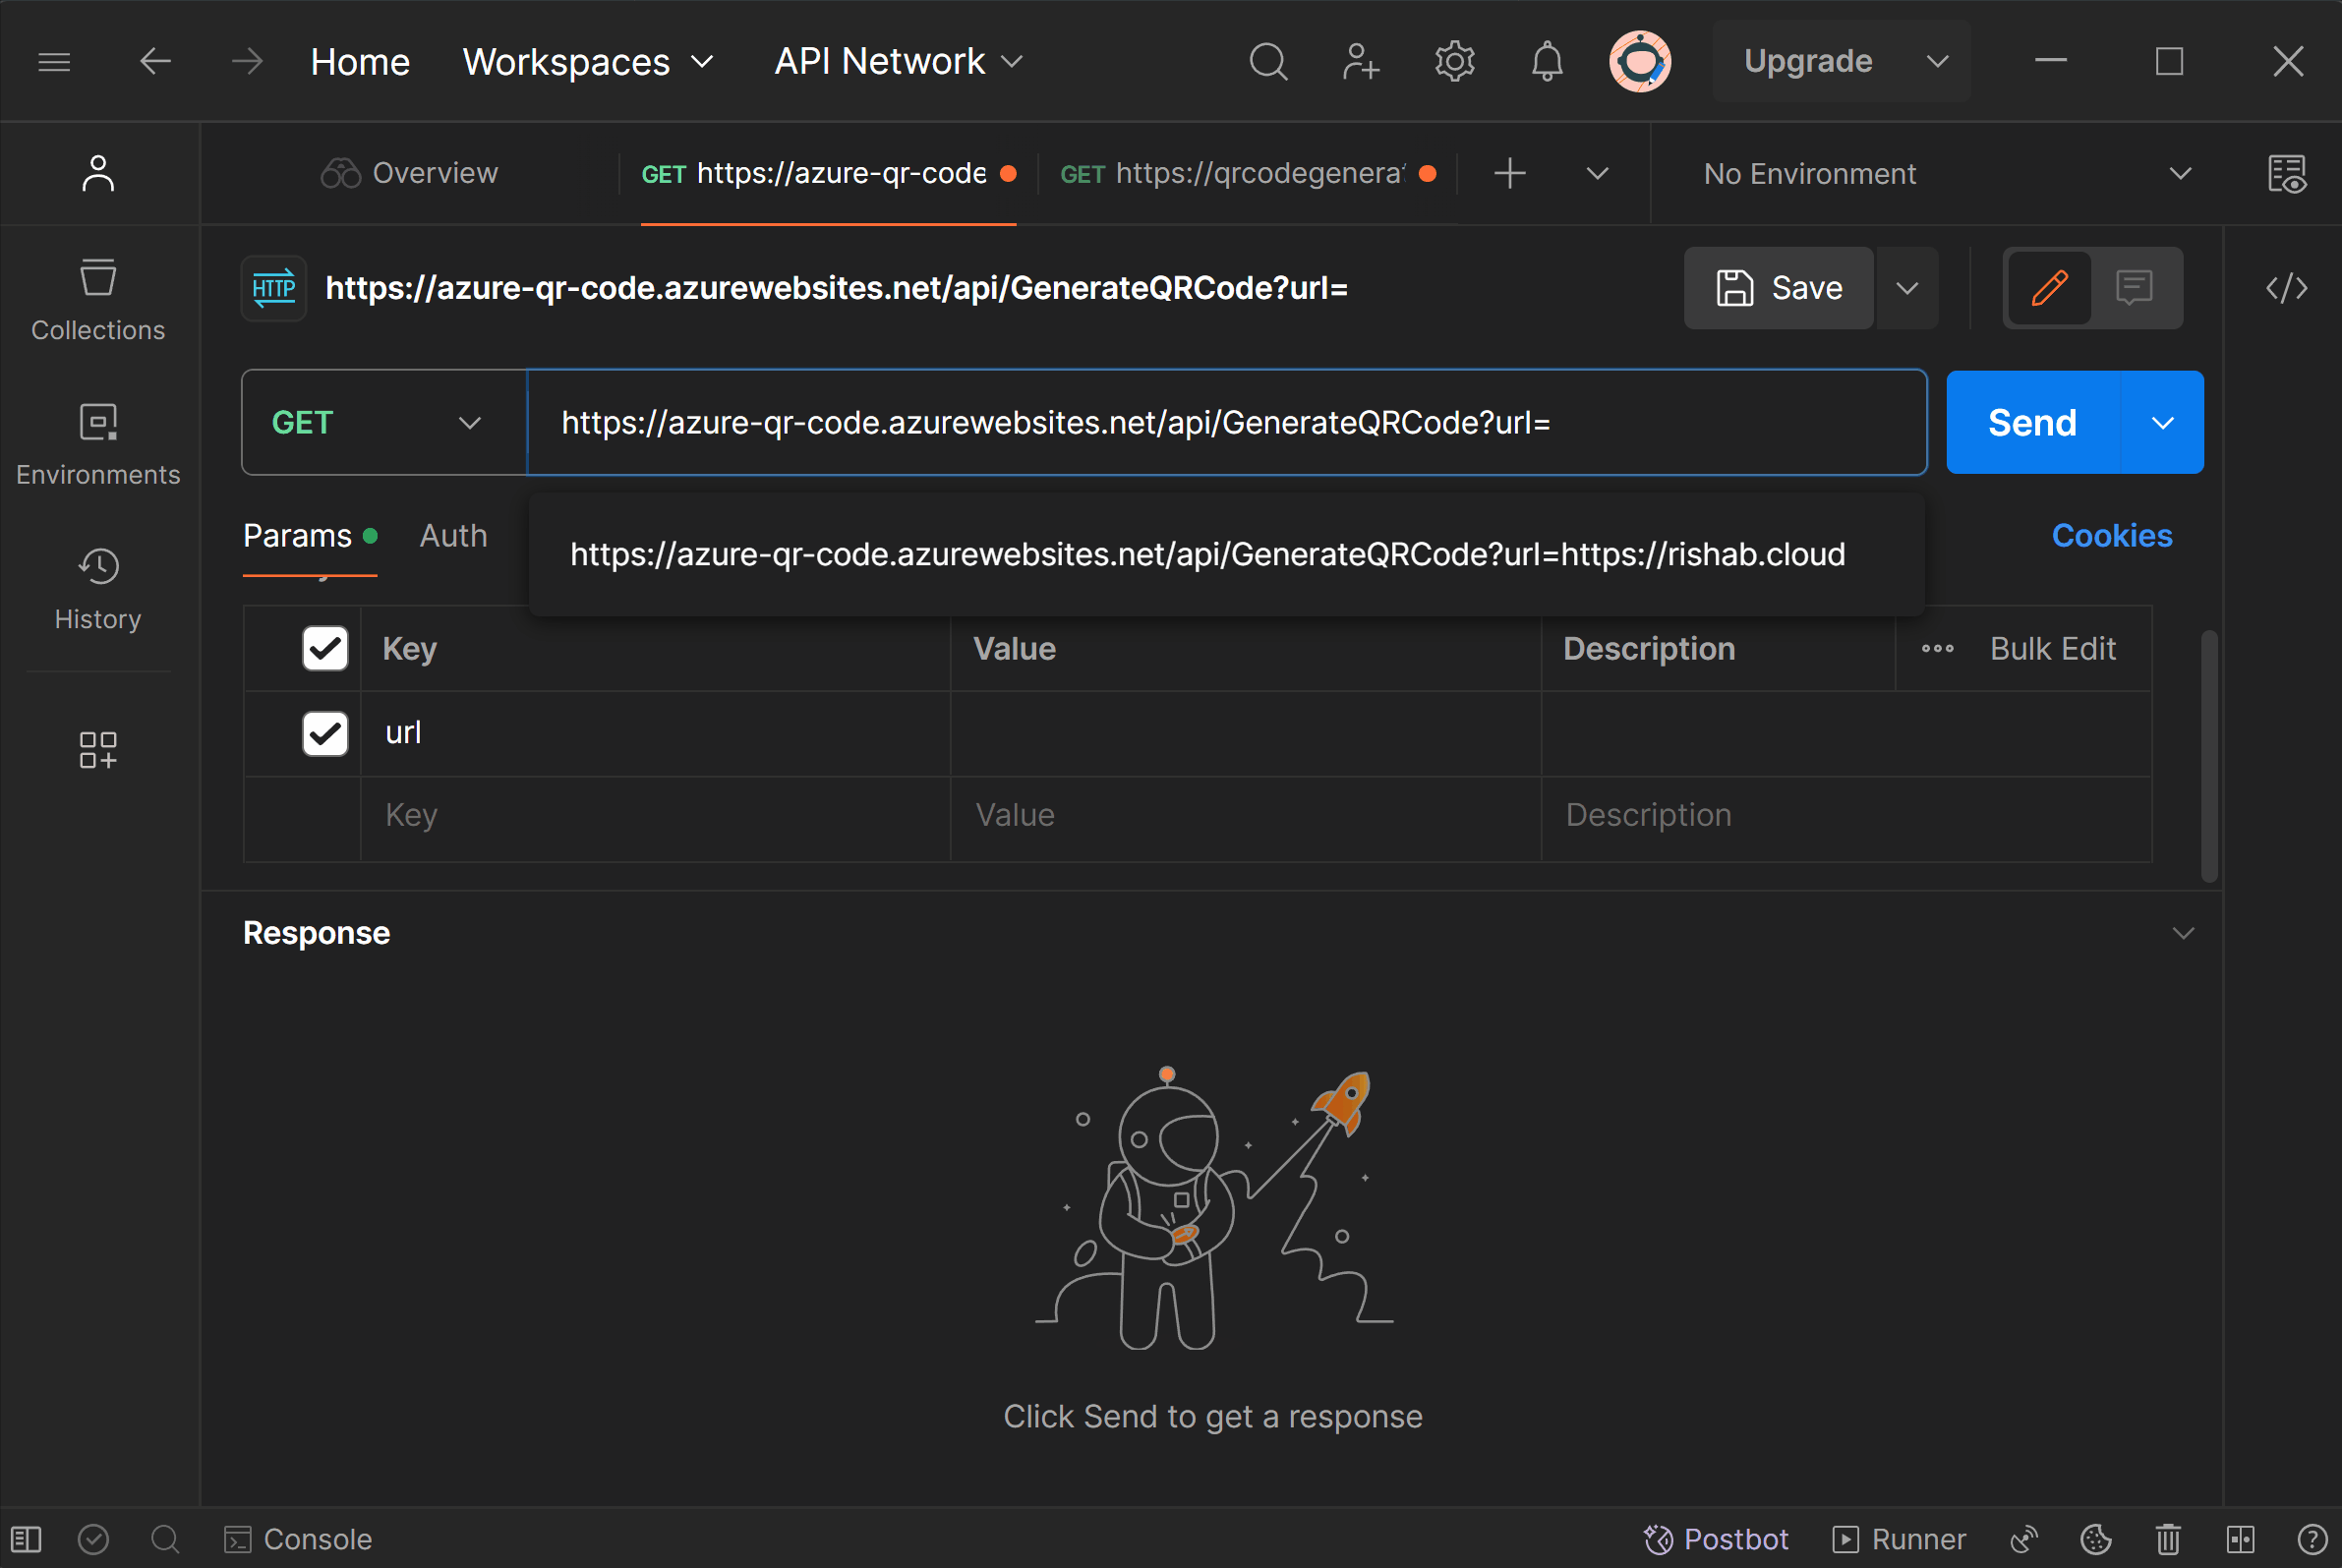Open the Environments sidebar panel

pos(97,444)
